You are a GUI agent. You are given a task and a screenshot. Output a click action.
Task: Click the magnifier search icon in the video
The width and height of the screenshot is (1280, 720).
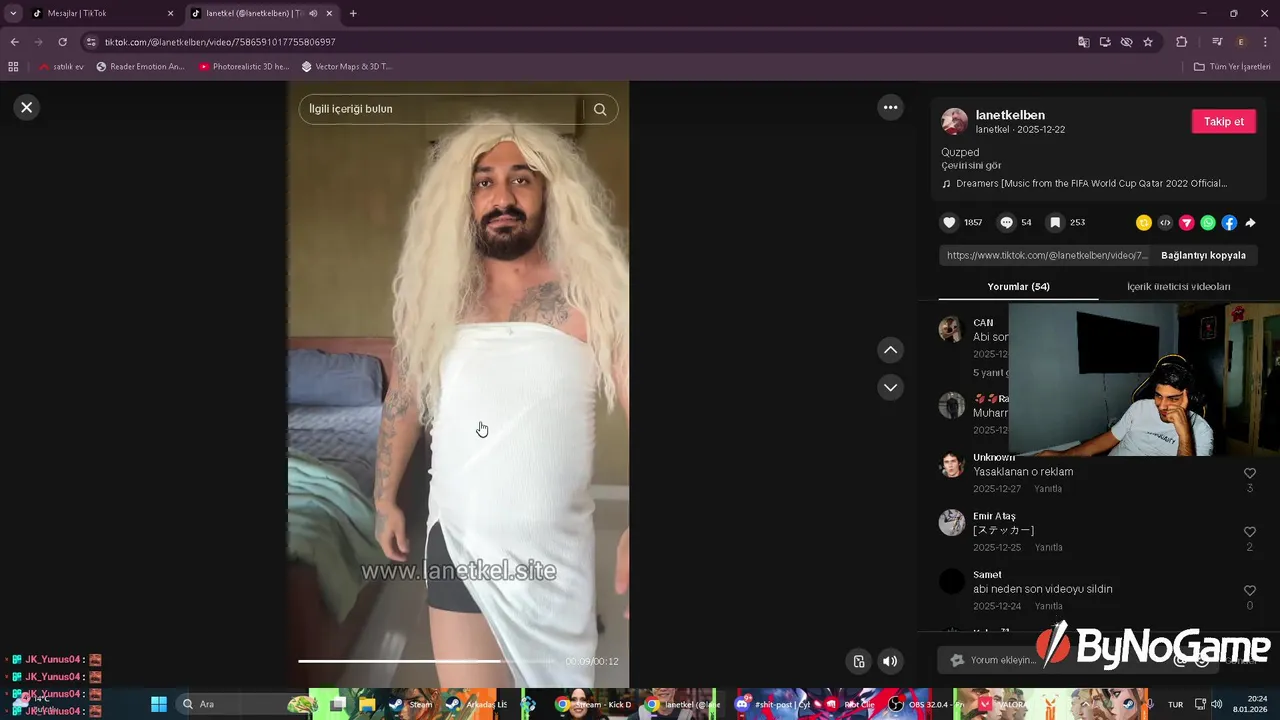(600, 110)
